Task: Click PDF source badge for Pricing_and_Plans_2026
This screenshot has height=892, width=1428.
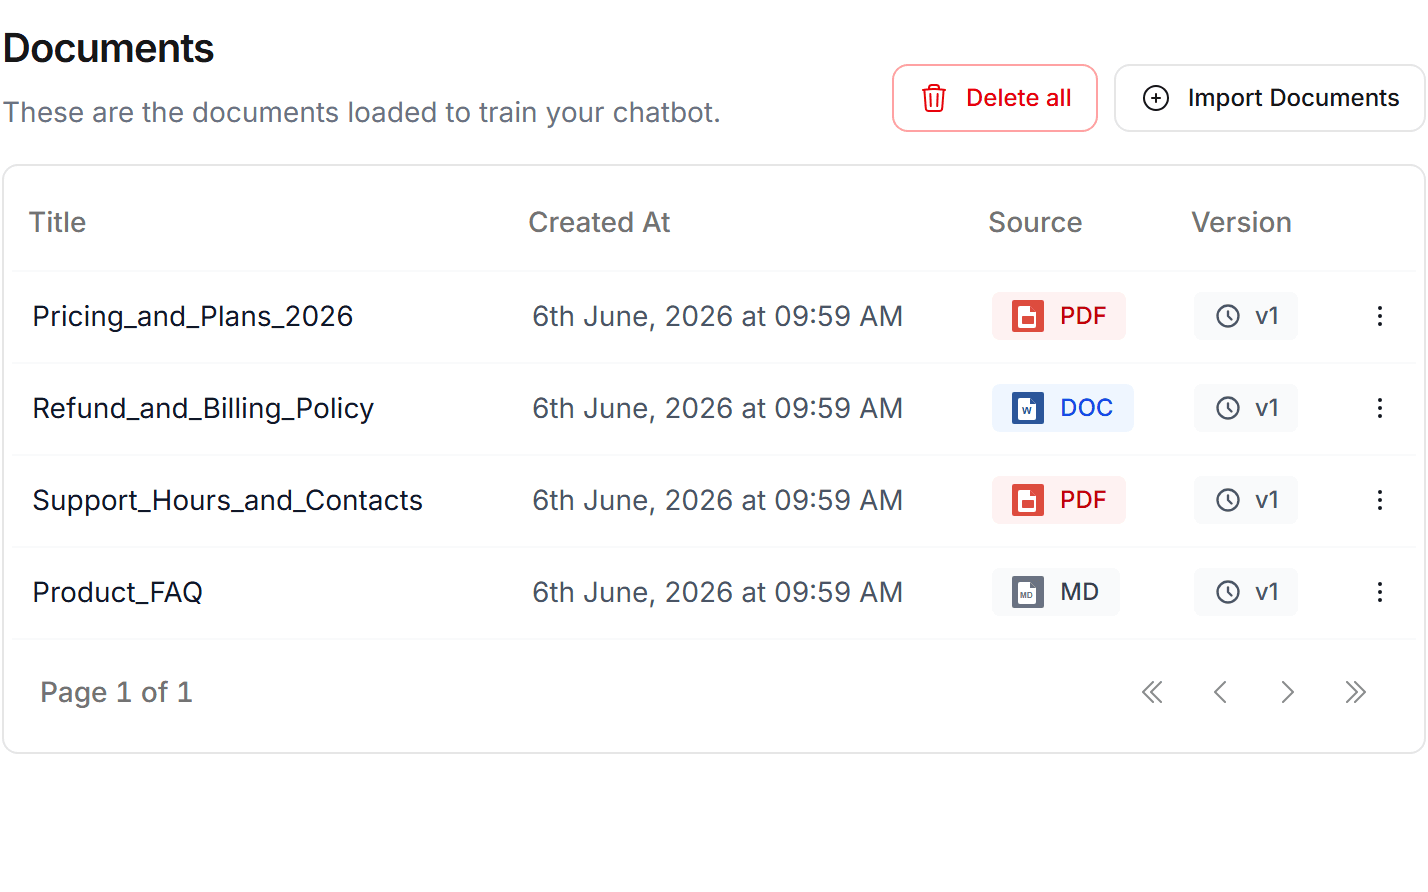Action: [1059, 316]
